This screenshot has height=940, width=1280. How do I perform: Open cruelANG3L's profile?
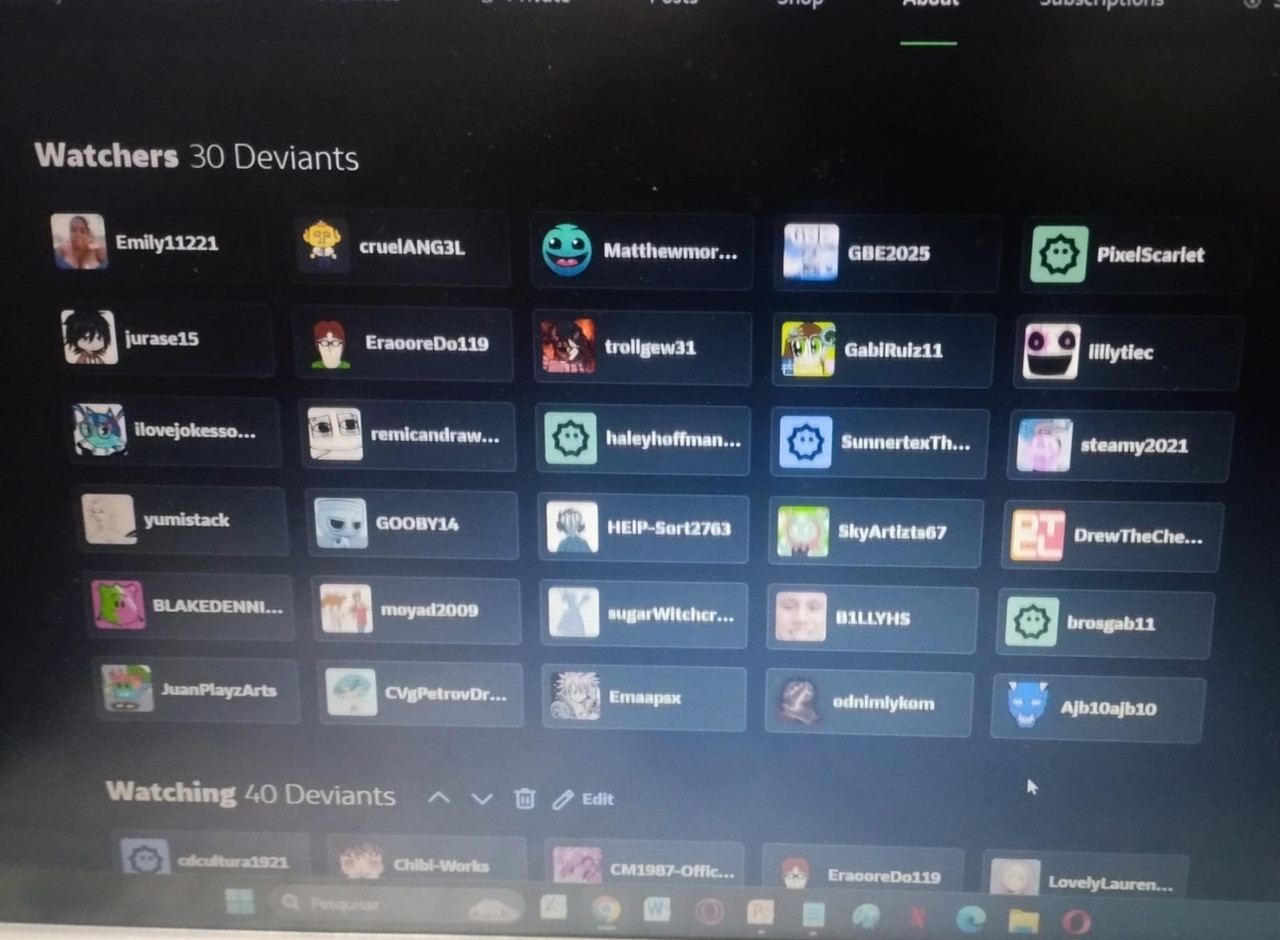pos(401,247)
